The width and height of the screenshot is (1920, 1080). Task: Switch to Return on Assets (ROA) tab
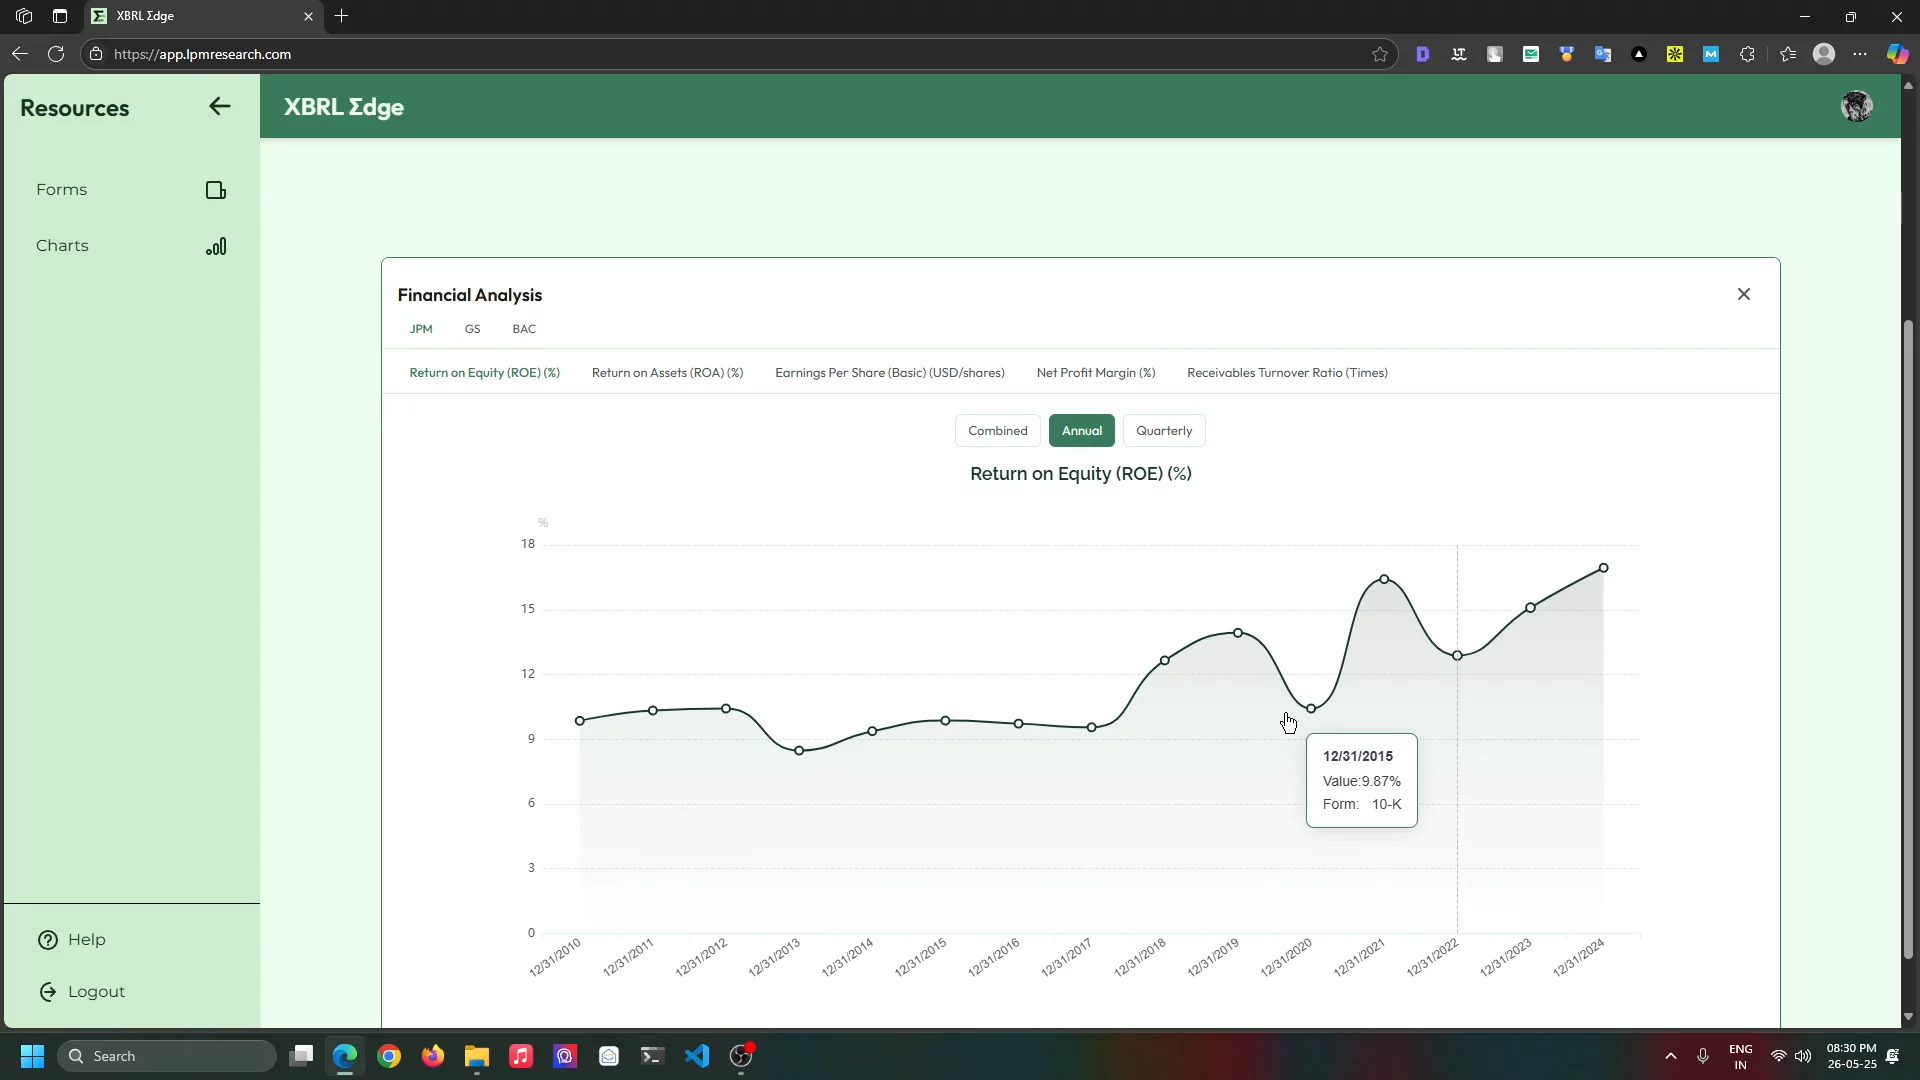click(x=667, y=373)
